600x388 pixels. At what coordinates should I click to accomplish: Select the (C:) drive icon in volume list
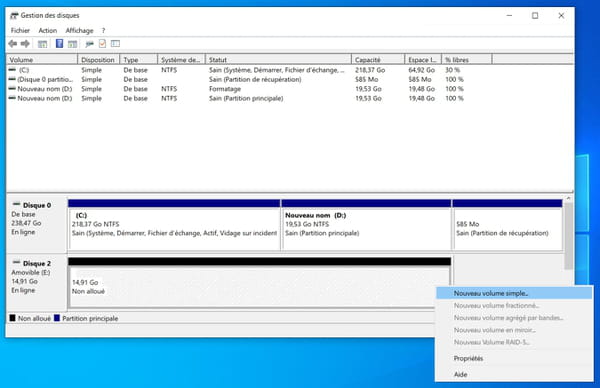(12, 70)
